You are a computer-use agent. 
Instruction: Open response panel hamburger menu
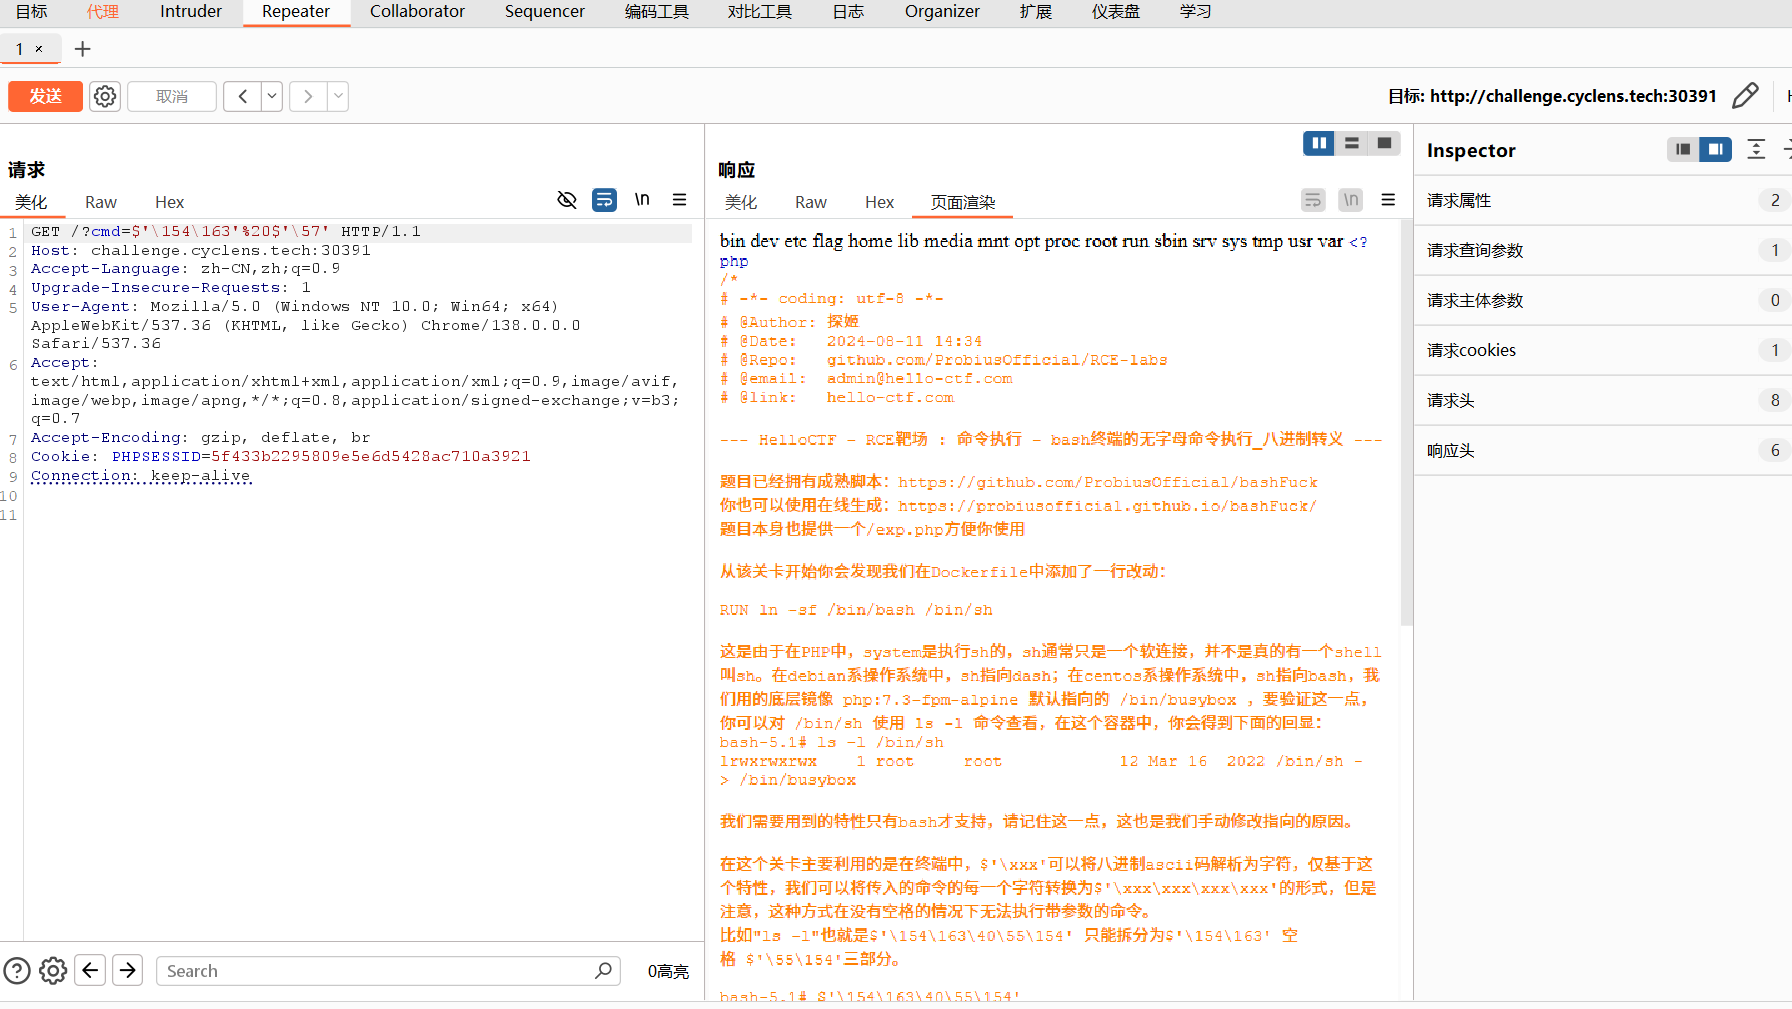pyautogui.click(x=1388, y=200)
